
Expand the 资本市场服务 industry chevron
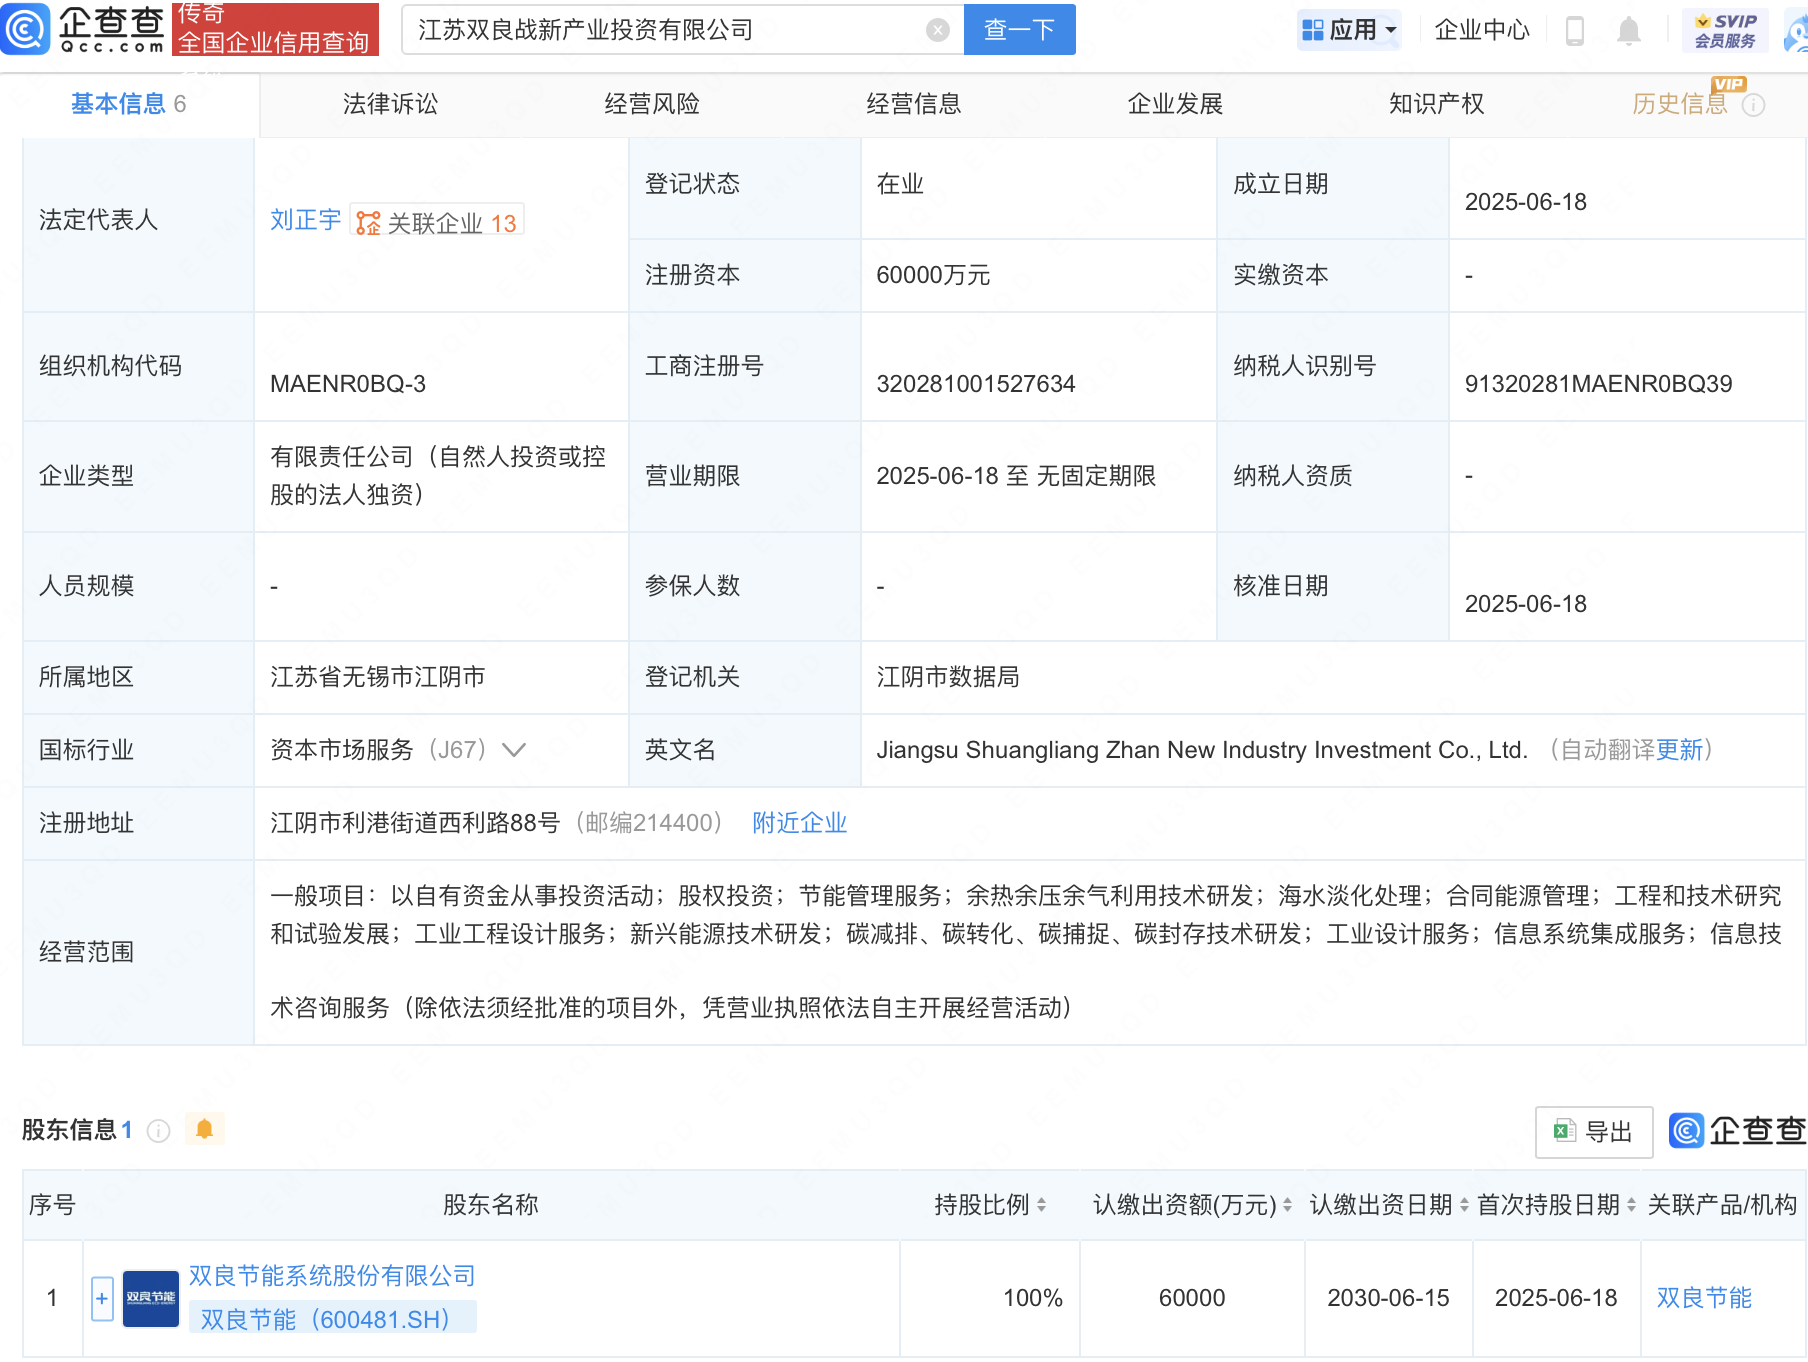tap(514, 750)
